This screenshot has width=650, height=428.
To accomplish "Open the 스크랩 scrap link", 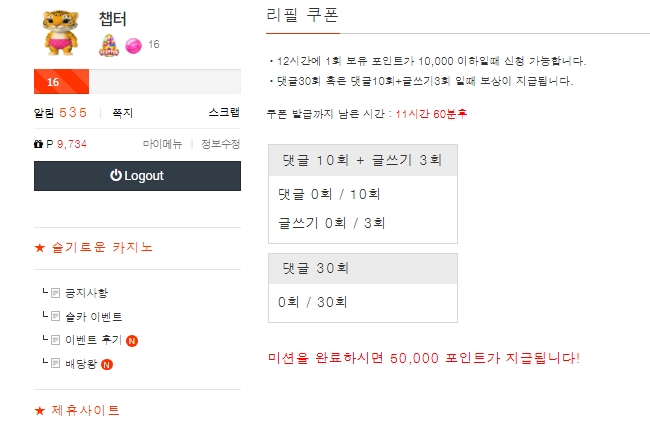I will (x=224, y=113).
